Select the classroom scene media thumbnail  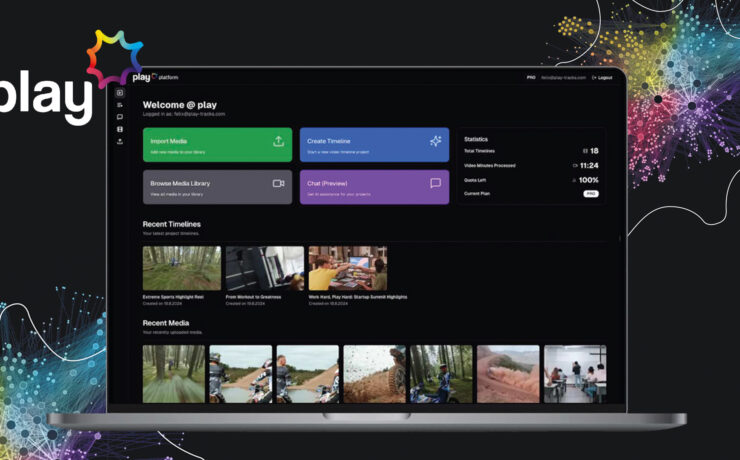pyautogui.click(x=575, y=374)
